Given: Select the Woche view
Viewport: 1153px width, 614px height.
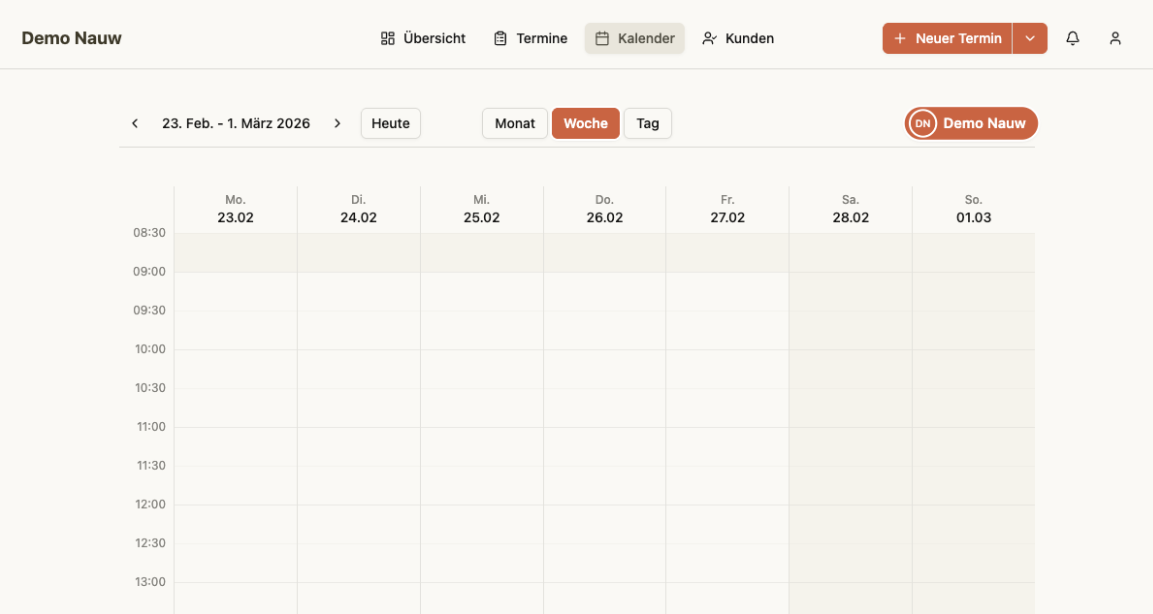Looking at the screenshot, I should coord(585,124).
